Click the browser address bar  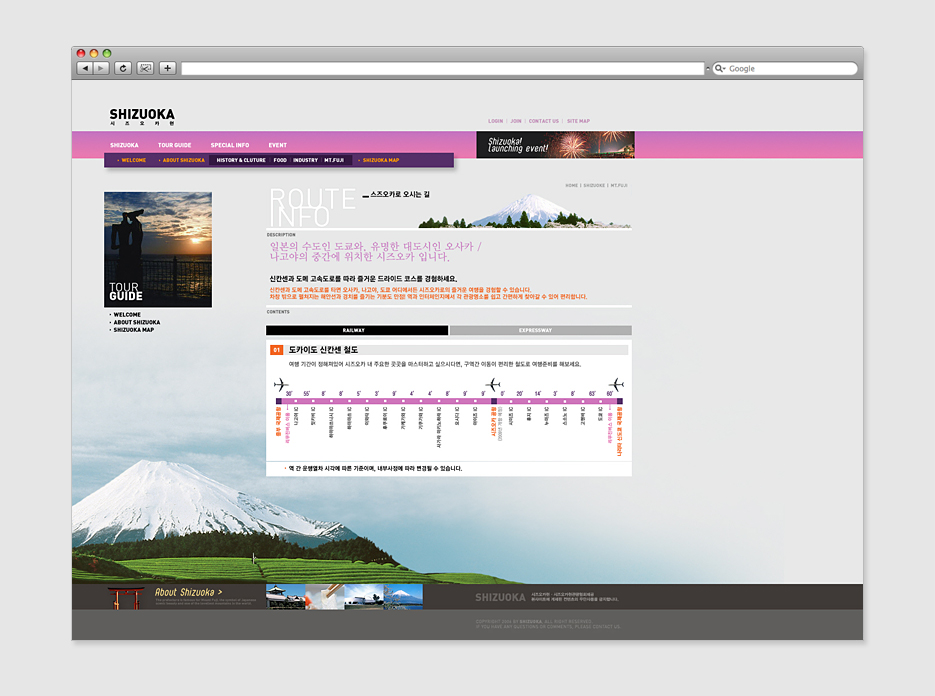442,69
